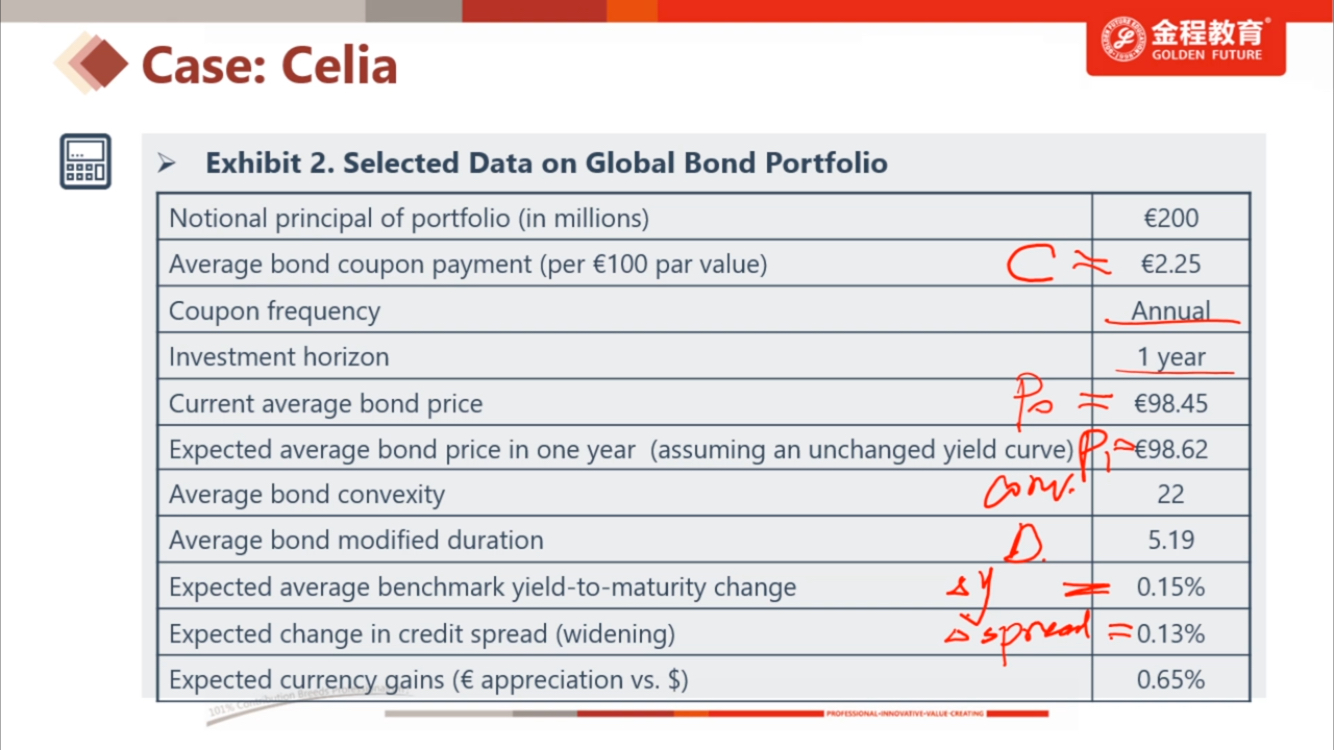The height and width of the screenshot is (750, 1334).
Task: Click the handwritten red "C" annotation
Action: pyautogui.click(x=1031, y=265)
